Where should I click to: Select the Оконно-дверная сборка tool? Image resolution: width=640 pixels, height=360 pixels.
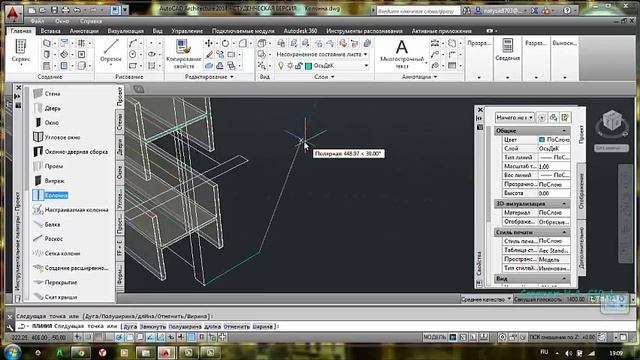pyautogui.click(x=70, y=151)
